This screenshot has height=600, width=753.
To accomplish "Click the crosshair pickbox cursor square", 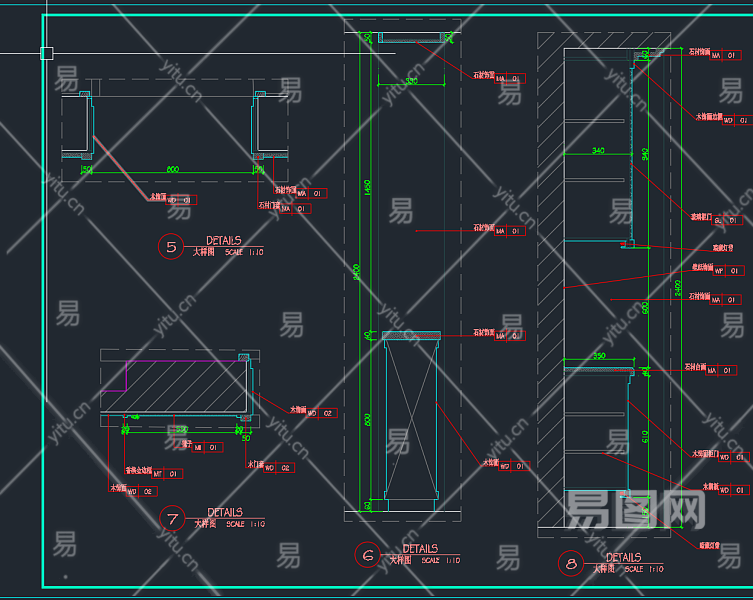I will [46, 53].
